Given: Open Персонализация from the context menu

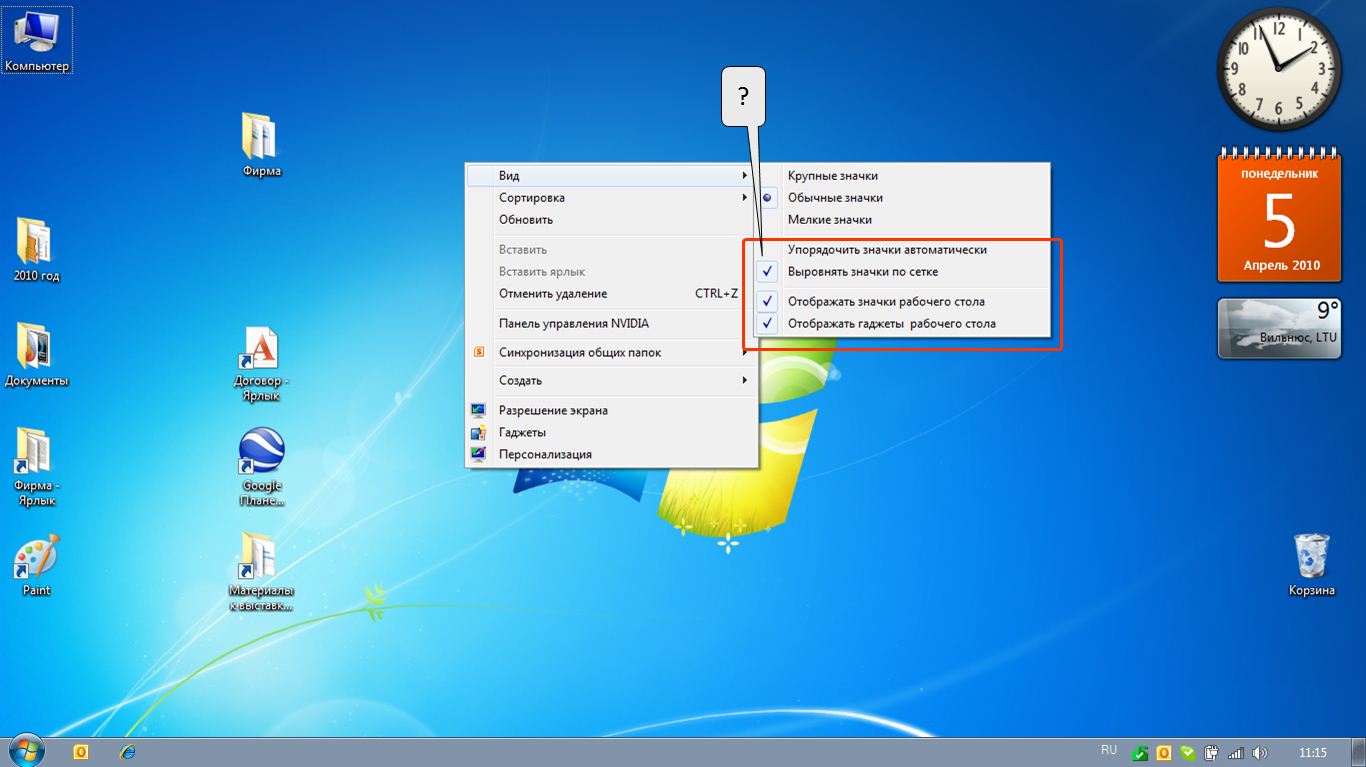Looking at the screenshot, I should [545, 454].
